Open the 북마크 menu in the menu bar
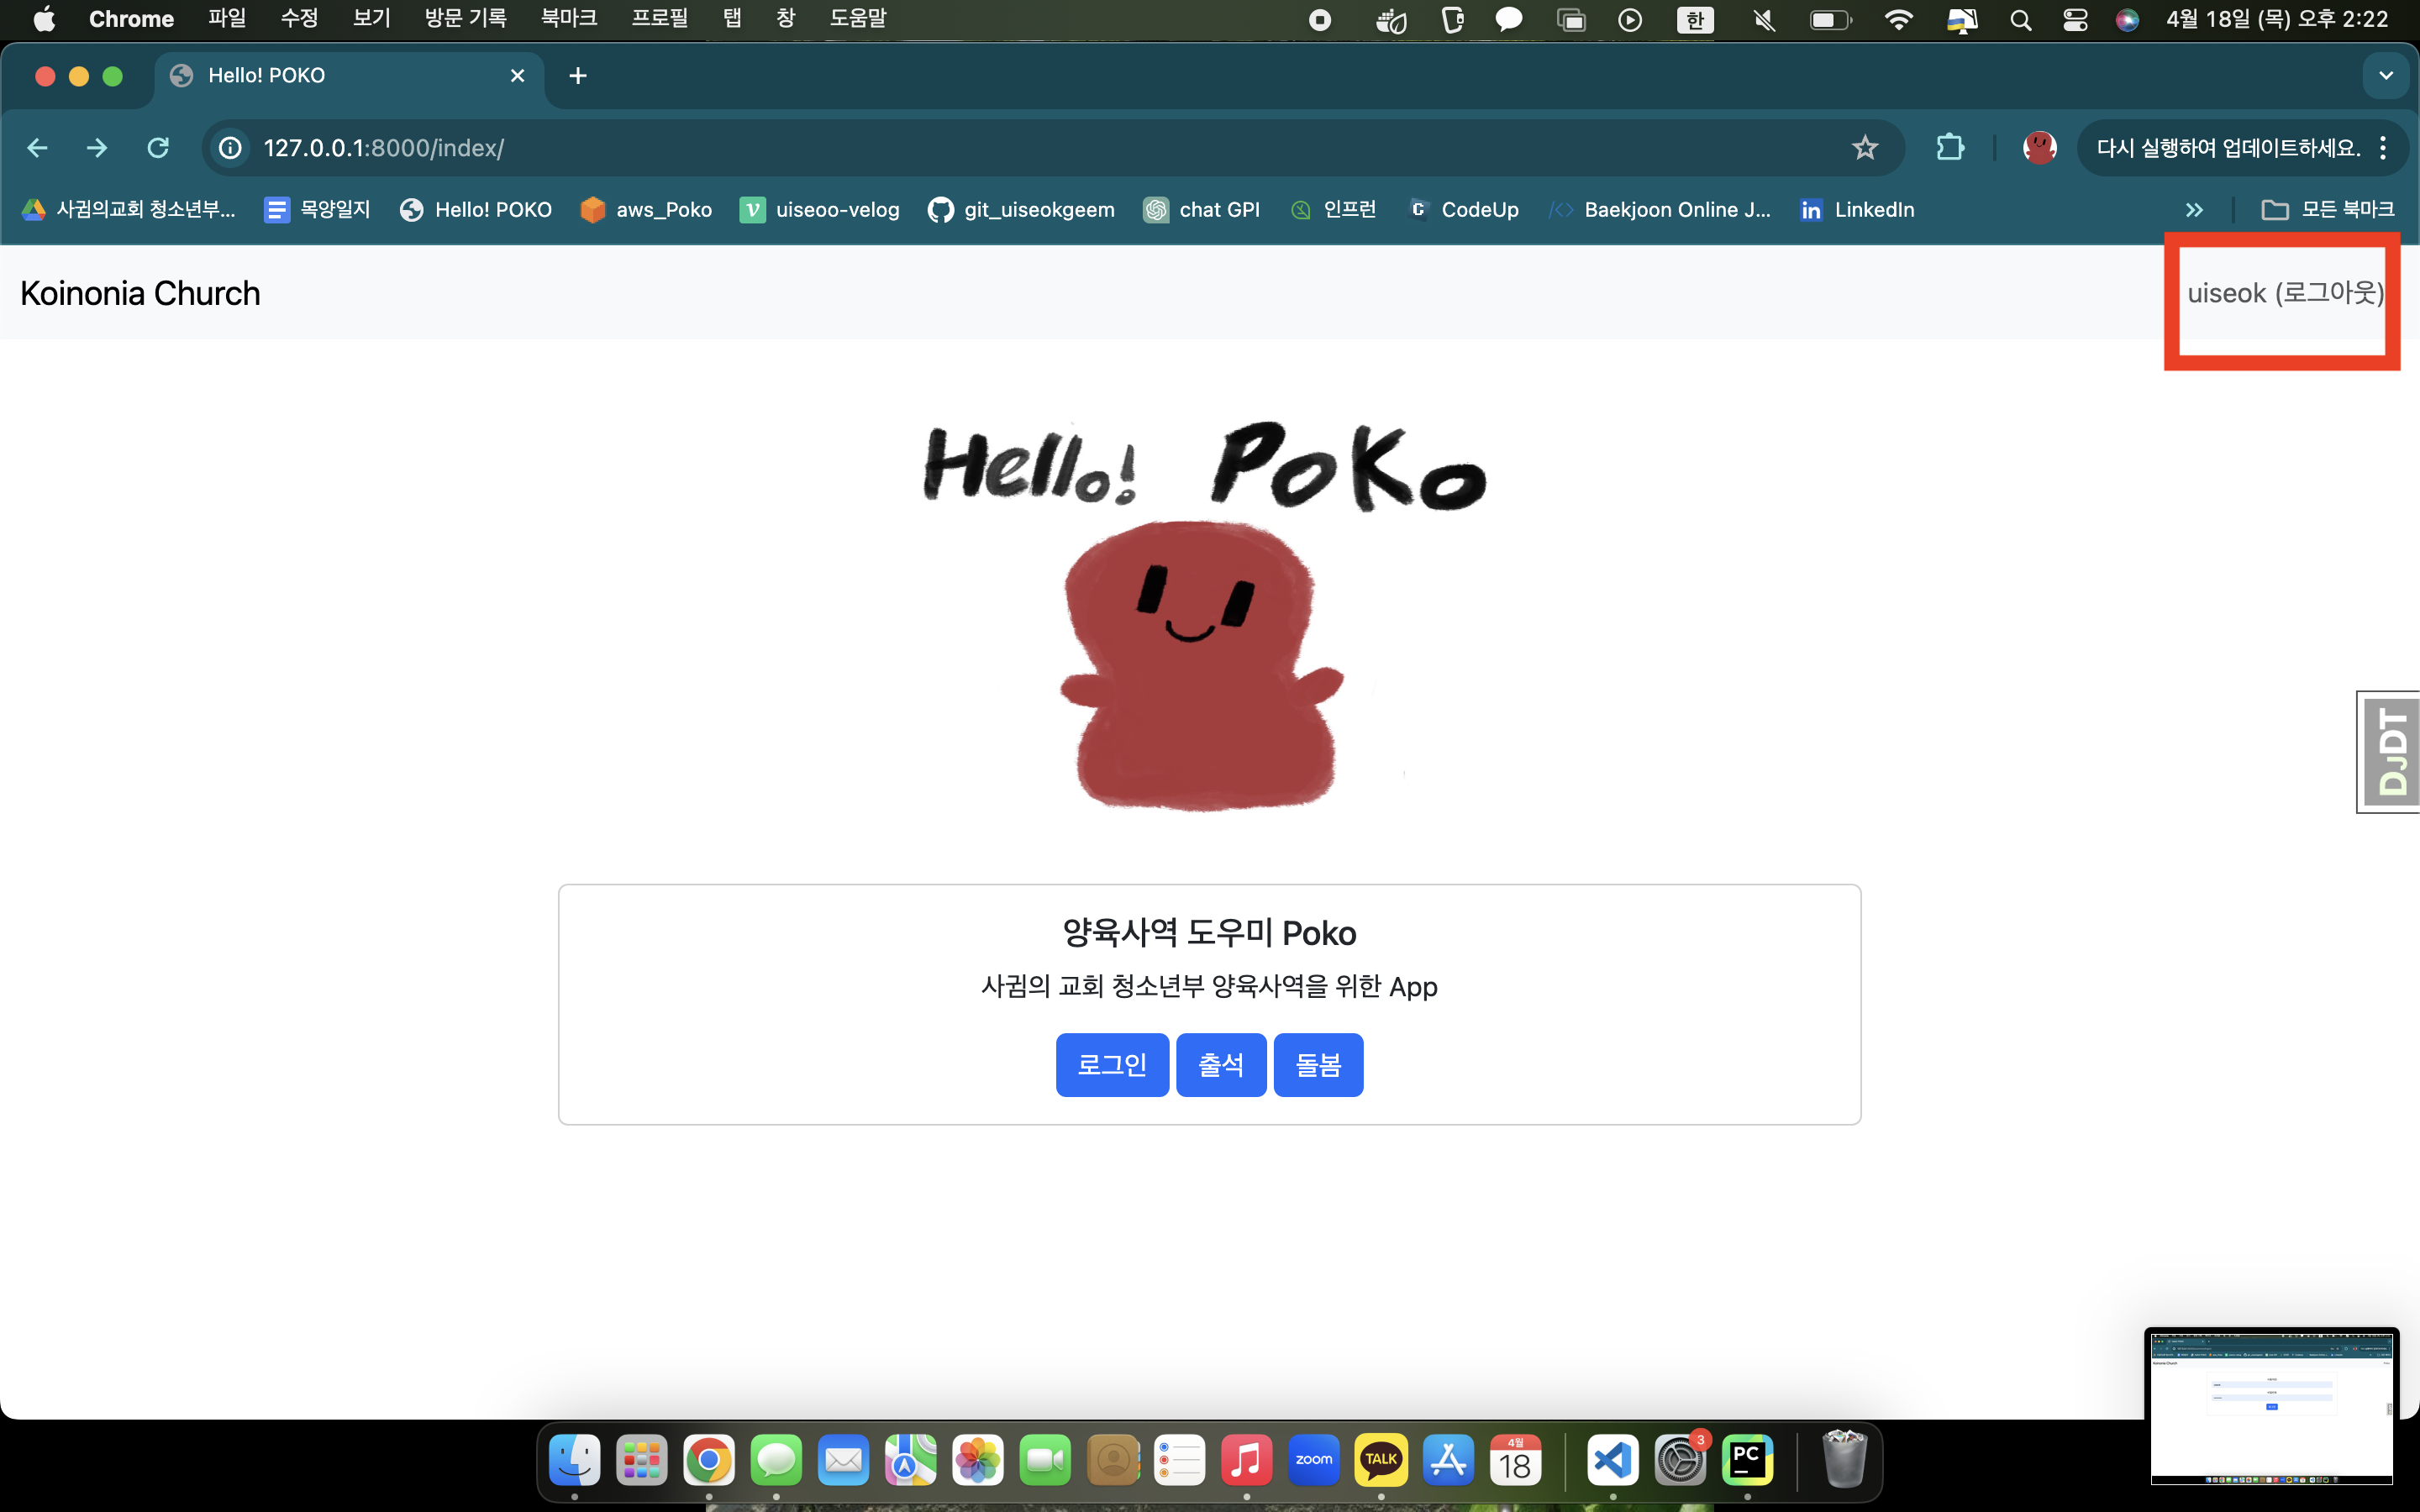This screenshot has width=2420, height=1512. [568, 19]
